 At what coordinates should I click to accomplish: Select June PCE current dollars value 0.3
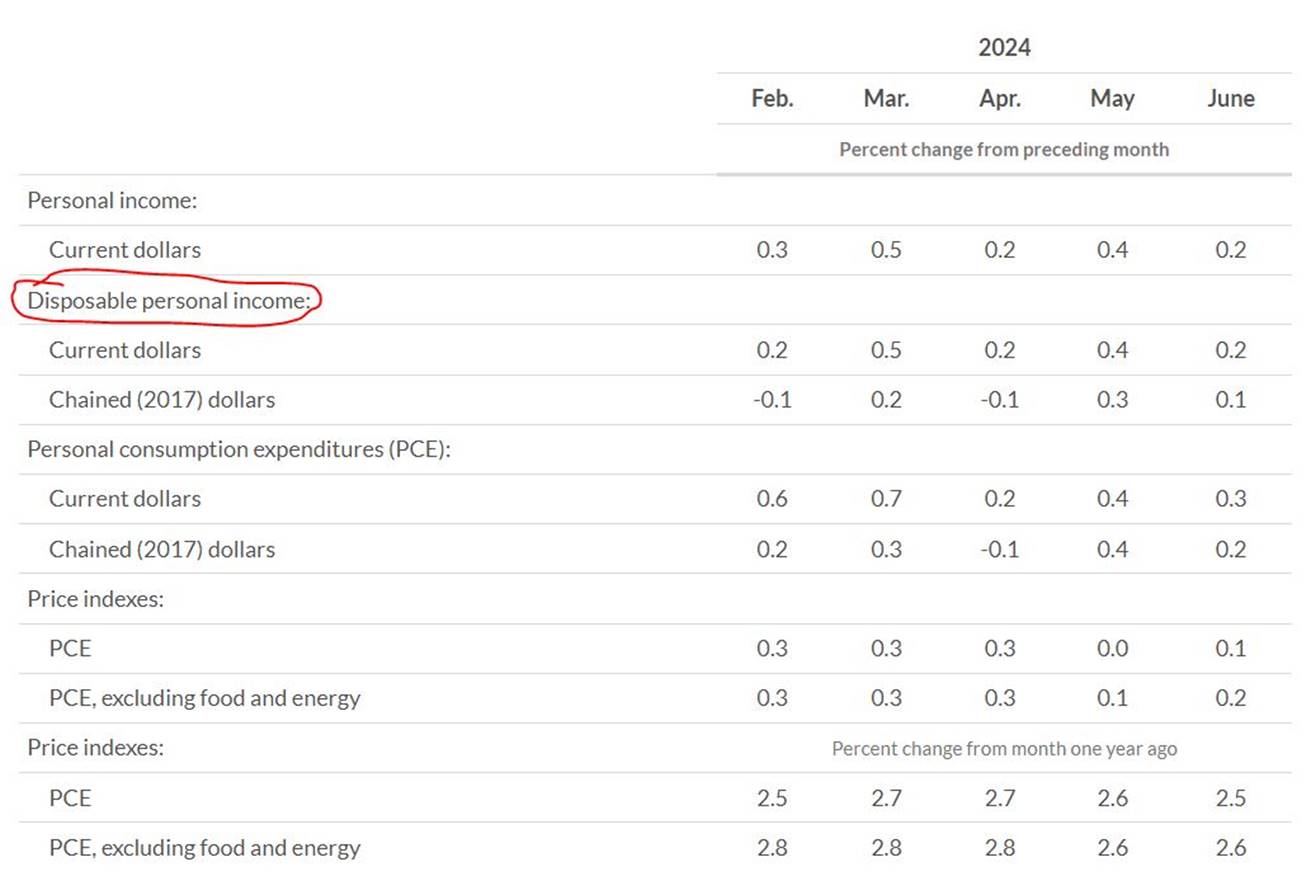[1231, 499]
